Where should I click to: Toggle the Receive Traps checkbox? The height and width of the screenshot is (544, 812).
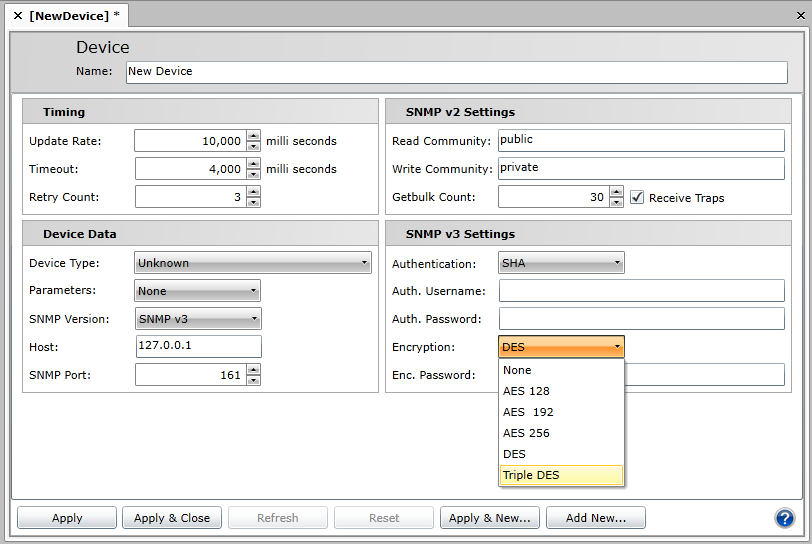click(637, 197)
